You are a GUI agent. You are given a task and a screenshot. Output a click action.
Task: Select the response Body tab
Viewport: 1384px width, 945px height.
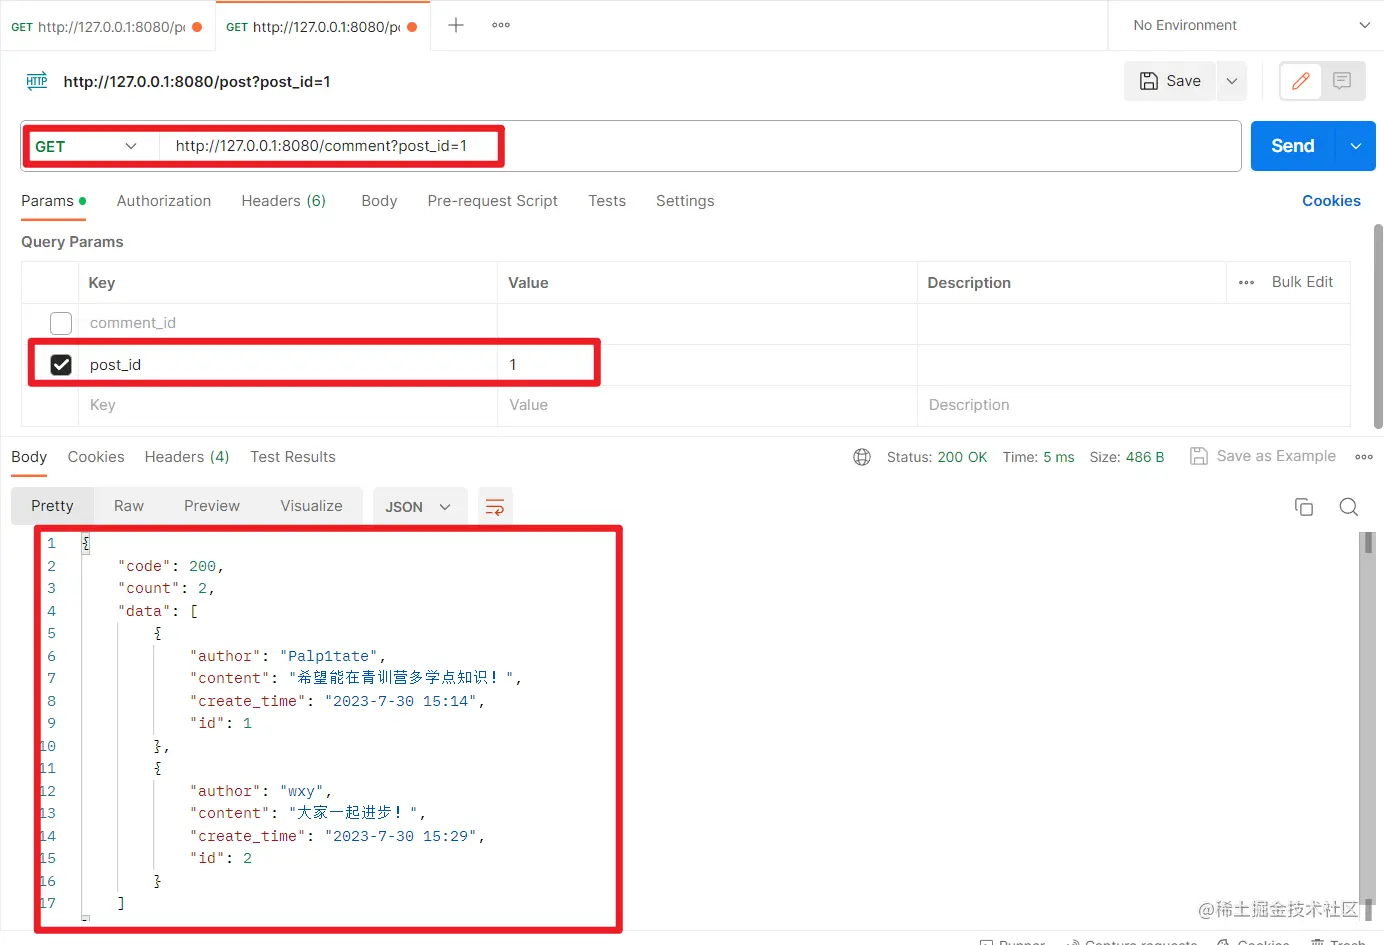[29, 457]
